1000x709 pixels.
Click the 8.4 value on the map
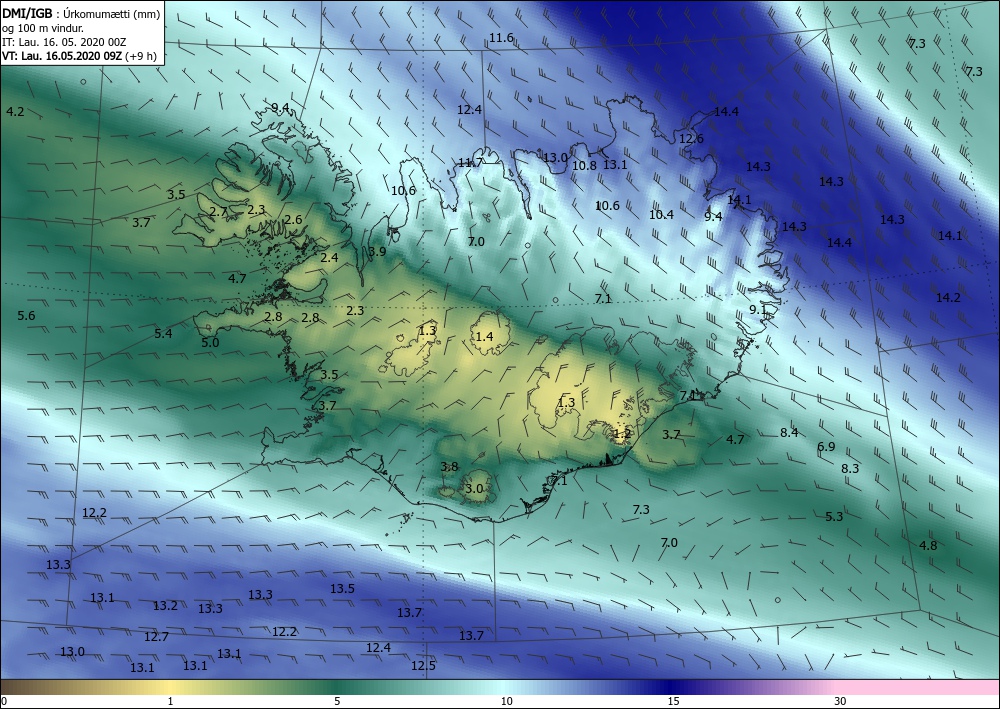pos(789,433)
